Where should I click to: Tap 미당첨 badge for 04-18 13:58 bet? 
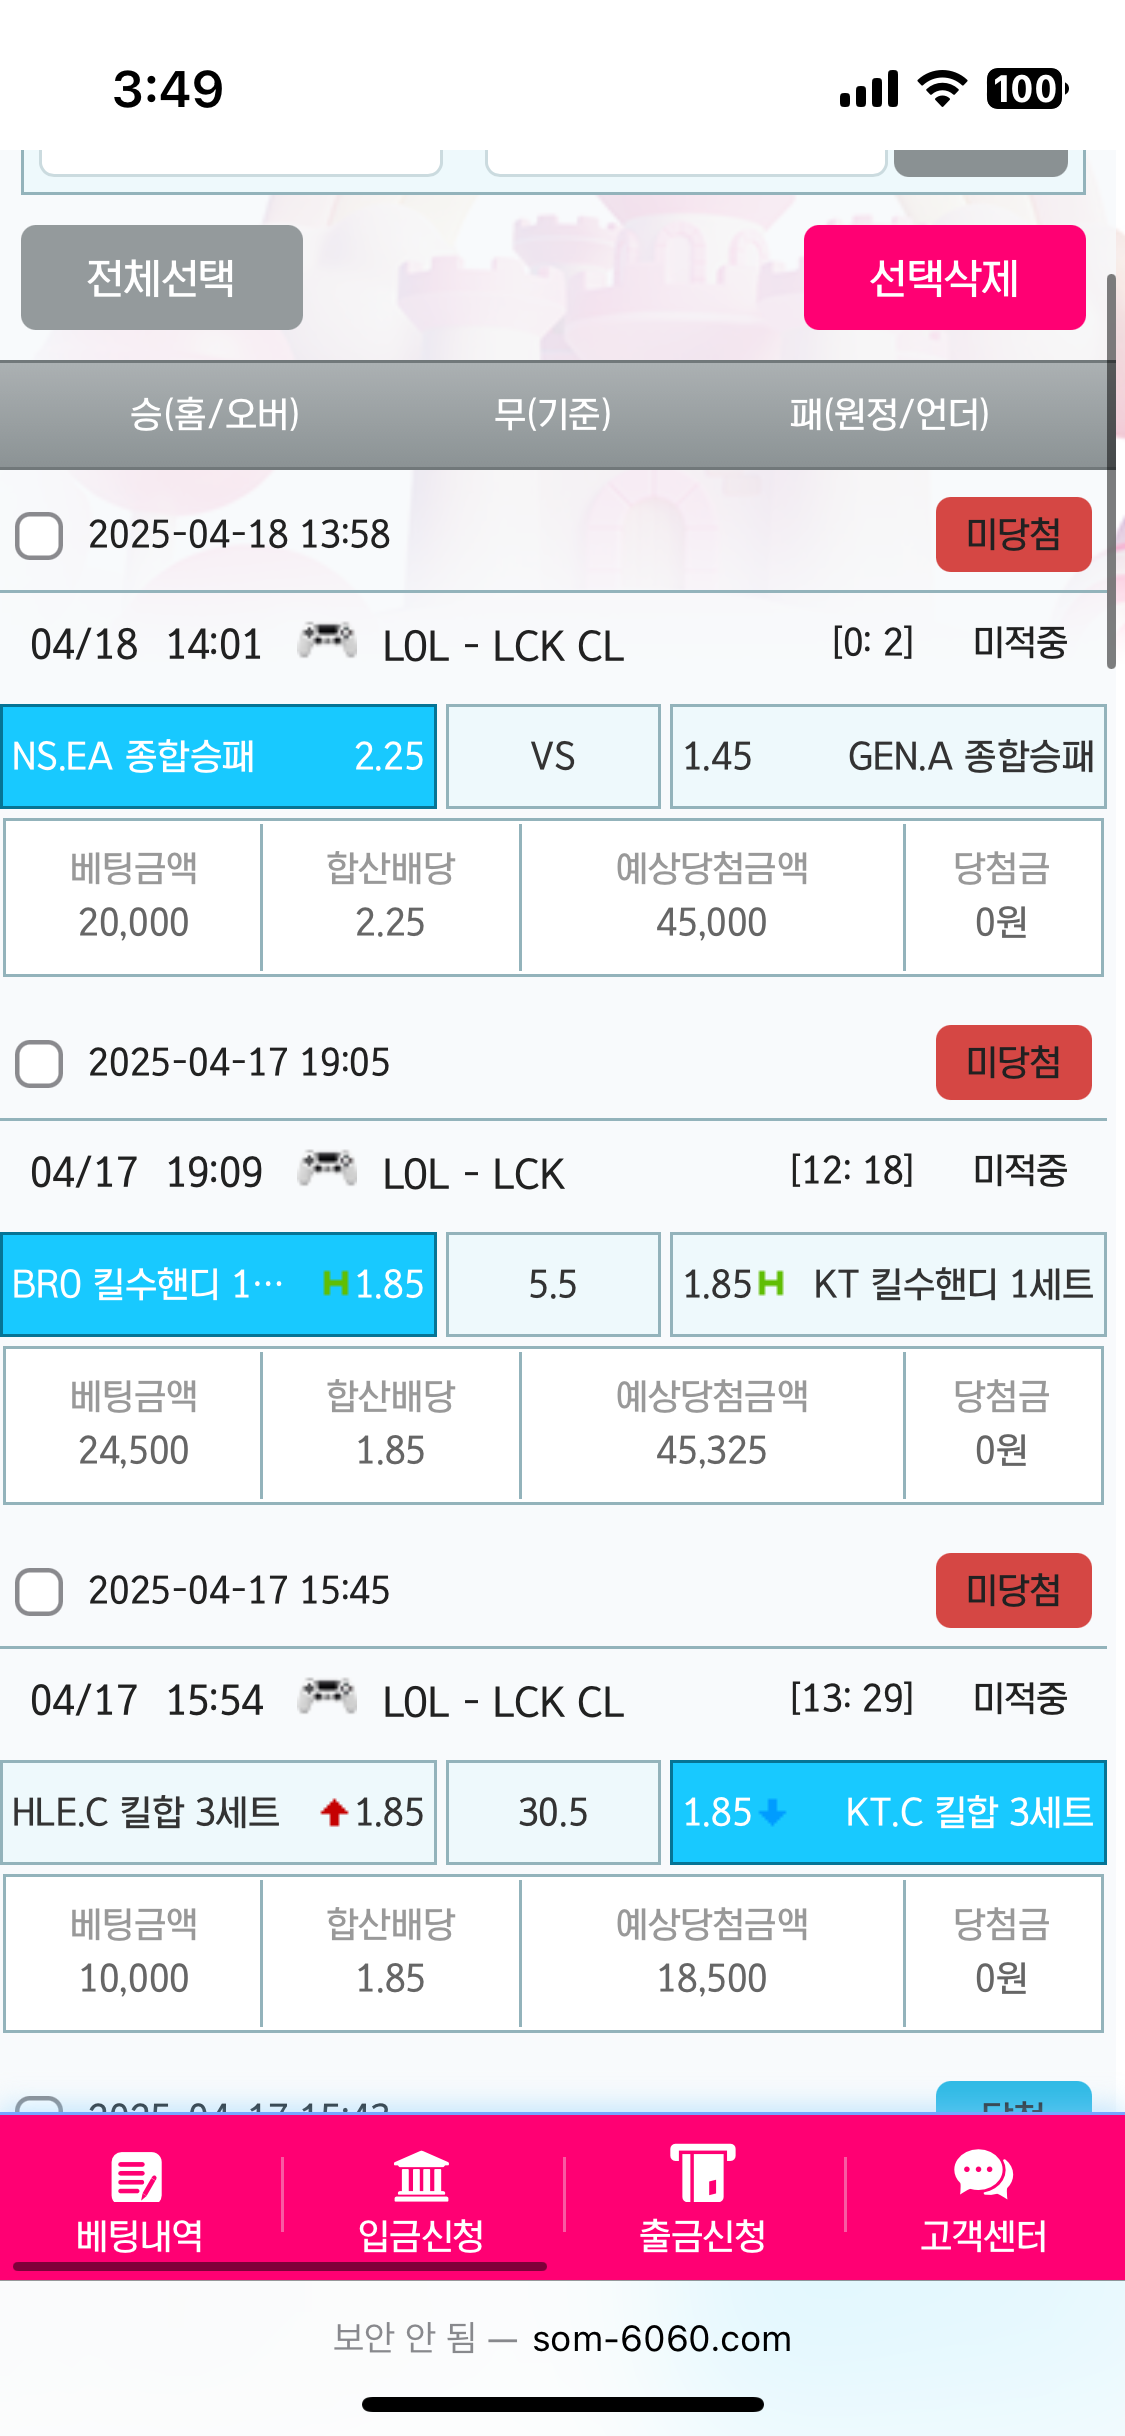coord(1013,534)
